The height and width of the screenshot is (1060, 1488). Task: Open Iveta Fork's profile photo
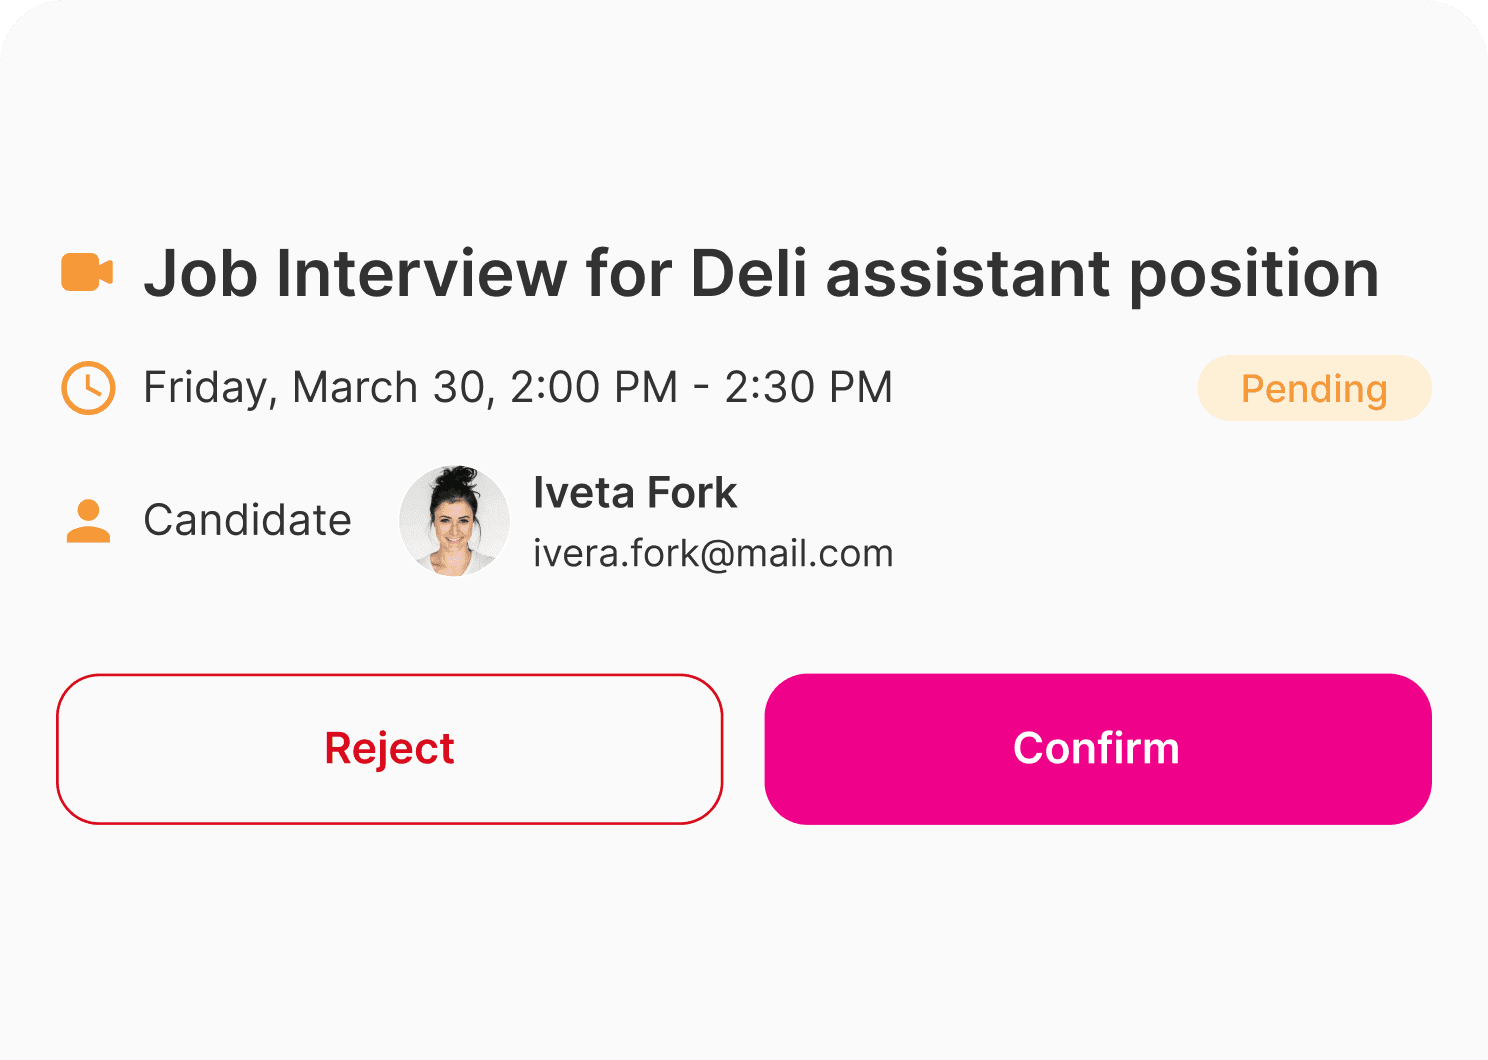[x=454, y=521]
